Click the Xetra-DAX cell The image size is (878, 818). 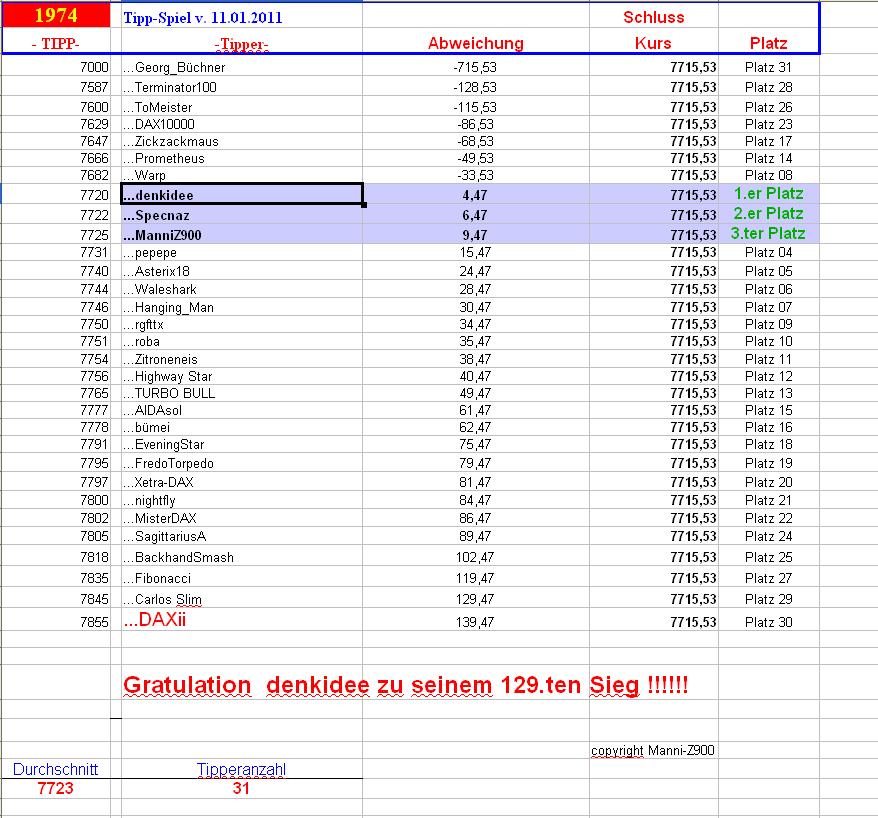tap(242, 482)
